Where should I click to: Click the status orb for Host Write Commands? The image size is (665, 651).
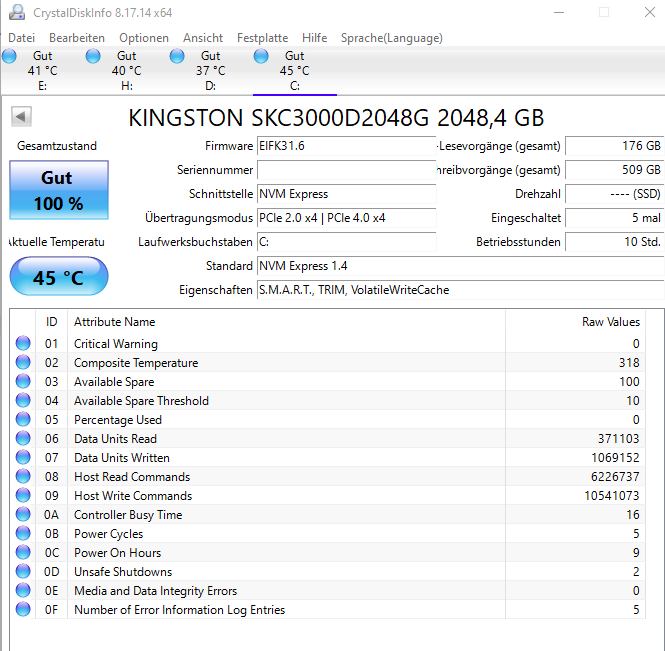tap(23, 495)
